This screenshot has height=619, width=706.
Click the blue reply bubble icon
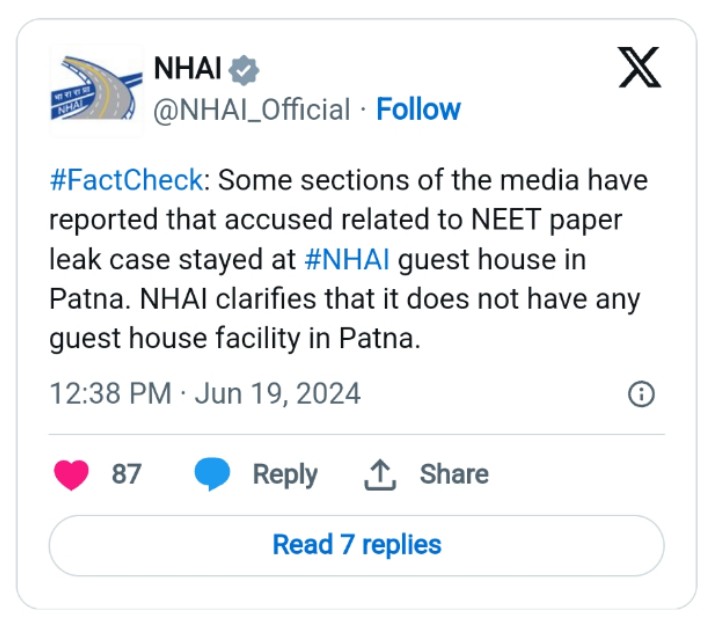pyautogui.click(x=212, y=474)
